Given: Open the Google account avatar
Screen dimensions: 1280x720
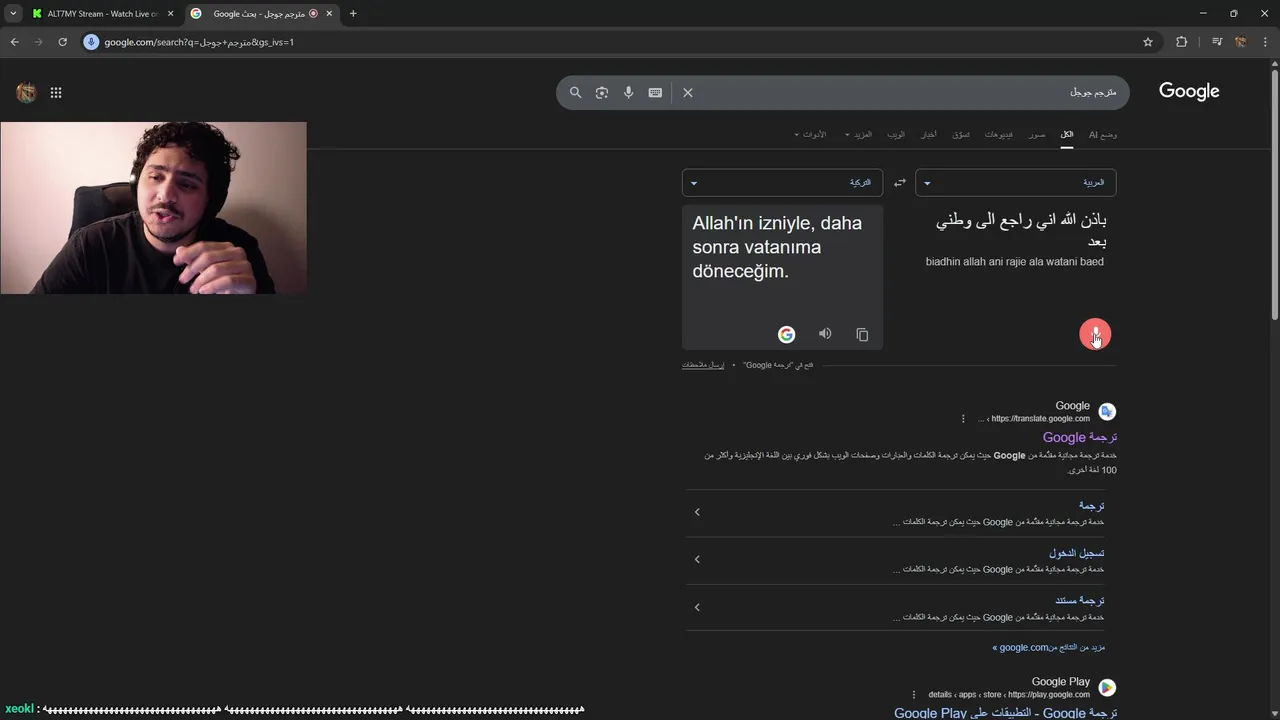Looking at the screenshot, I should pos(27,93).
